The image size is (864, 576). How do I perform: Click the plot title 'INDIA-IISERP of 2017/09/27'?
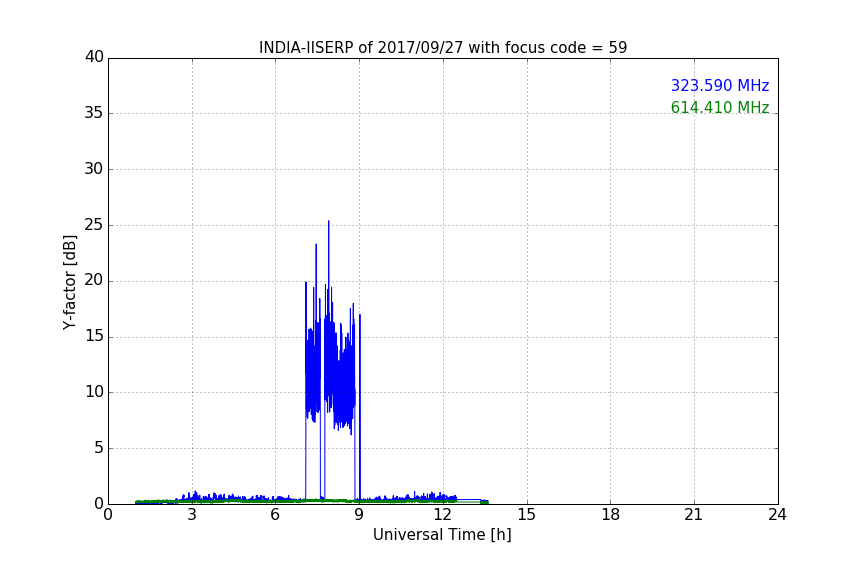[443, 48]
